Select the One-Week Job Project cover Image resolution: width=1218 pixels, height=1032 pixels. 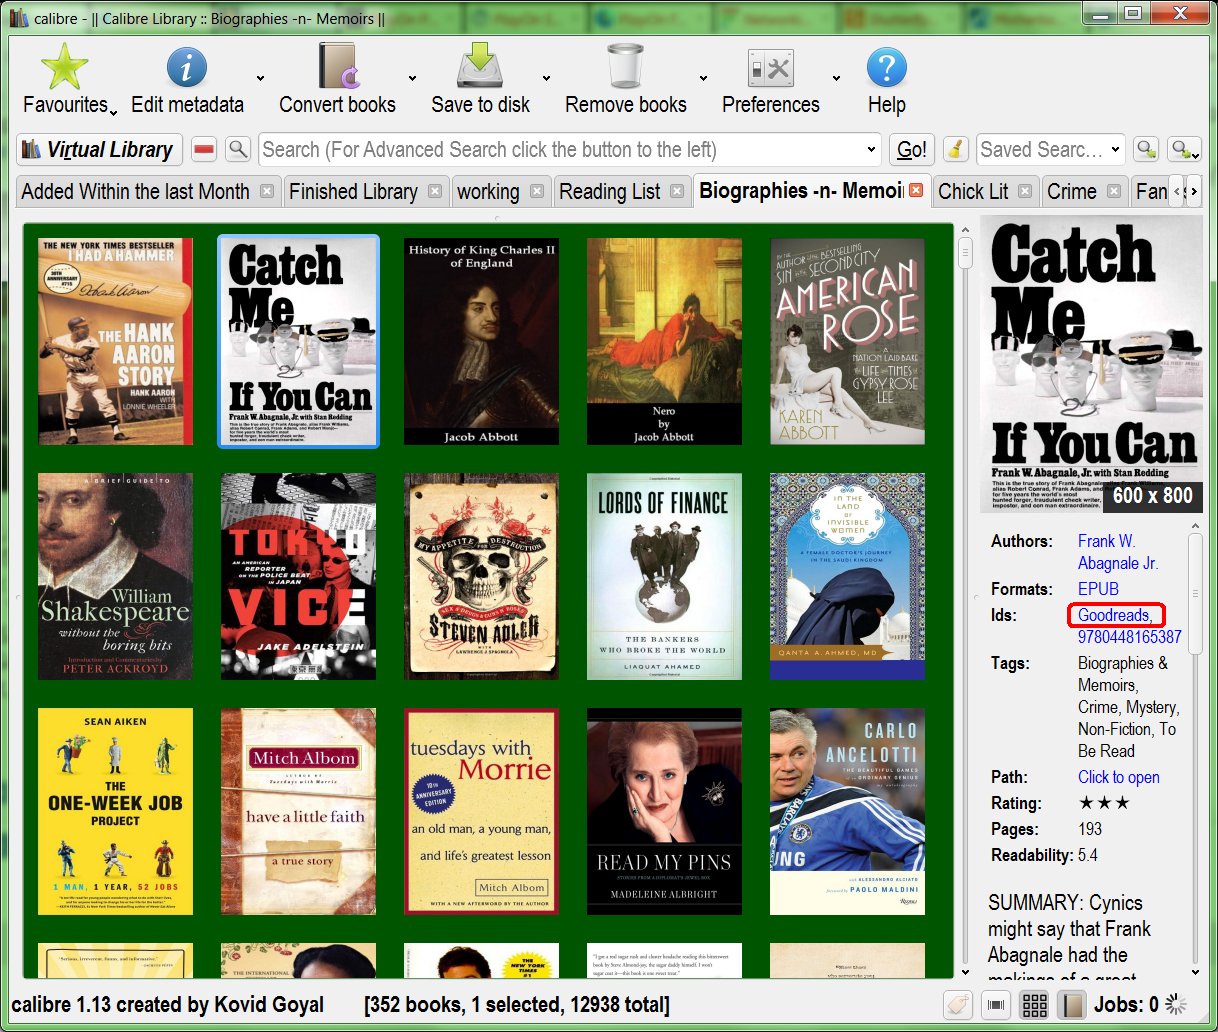115,811
